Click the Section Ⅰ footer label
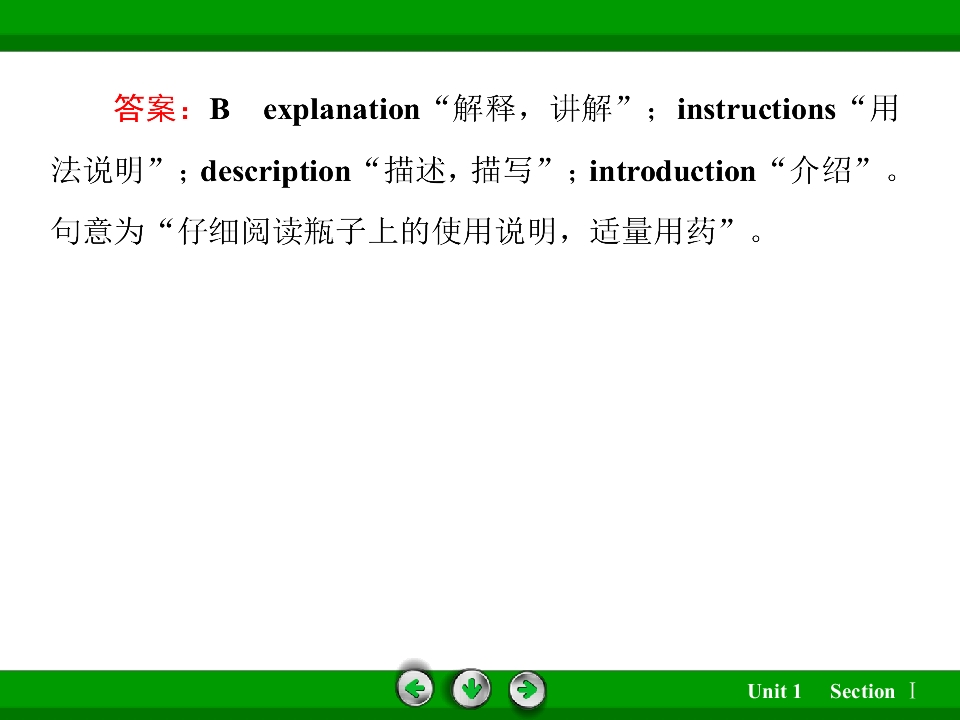Screen dimensions: 960x720 [x=872, y=691]
